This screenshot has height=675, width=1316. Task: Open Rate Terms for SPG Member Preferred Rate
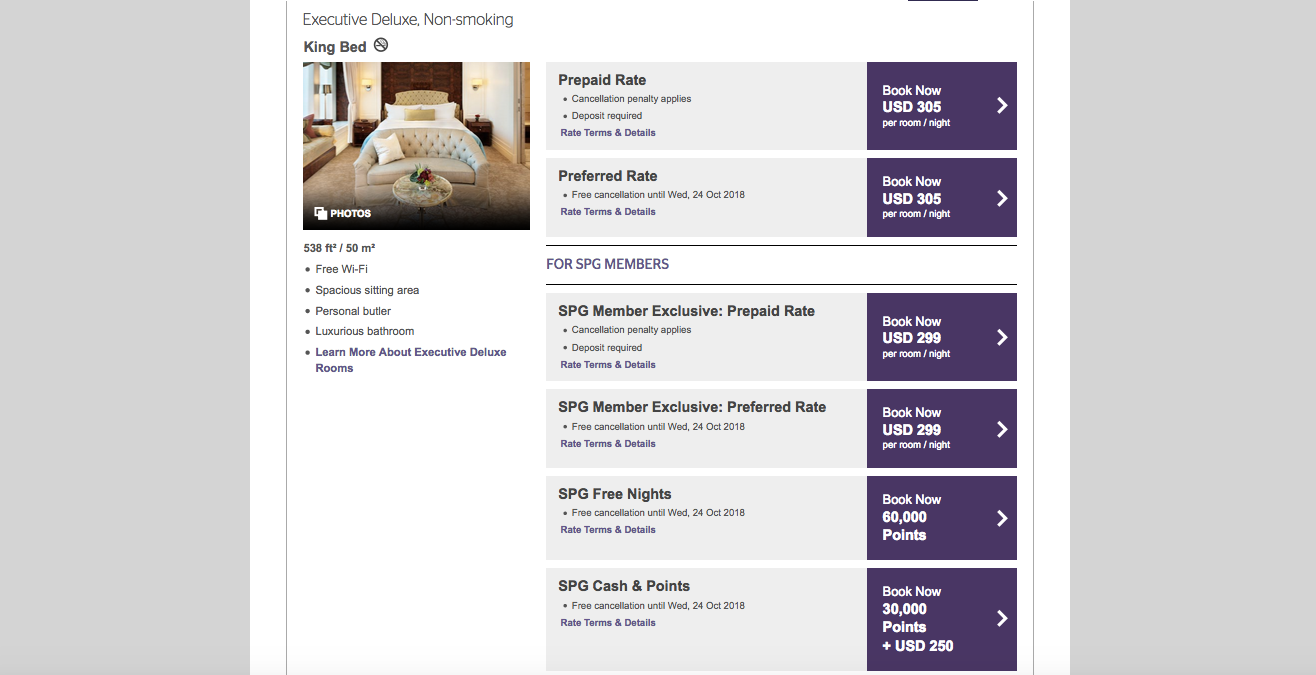coord(608,444)
